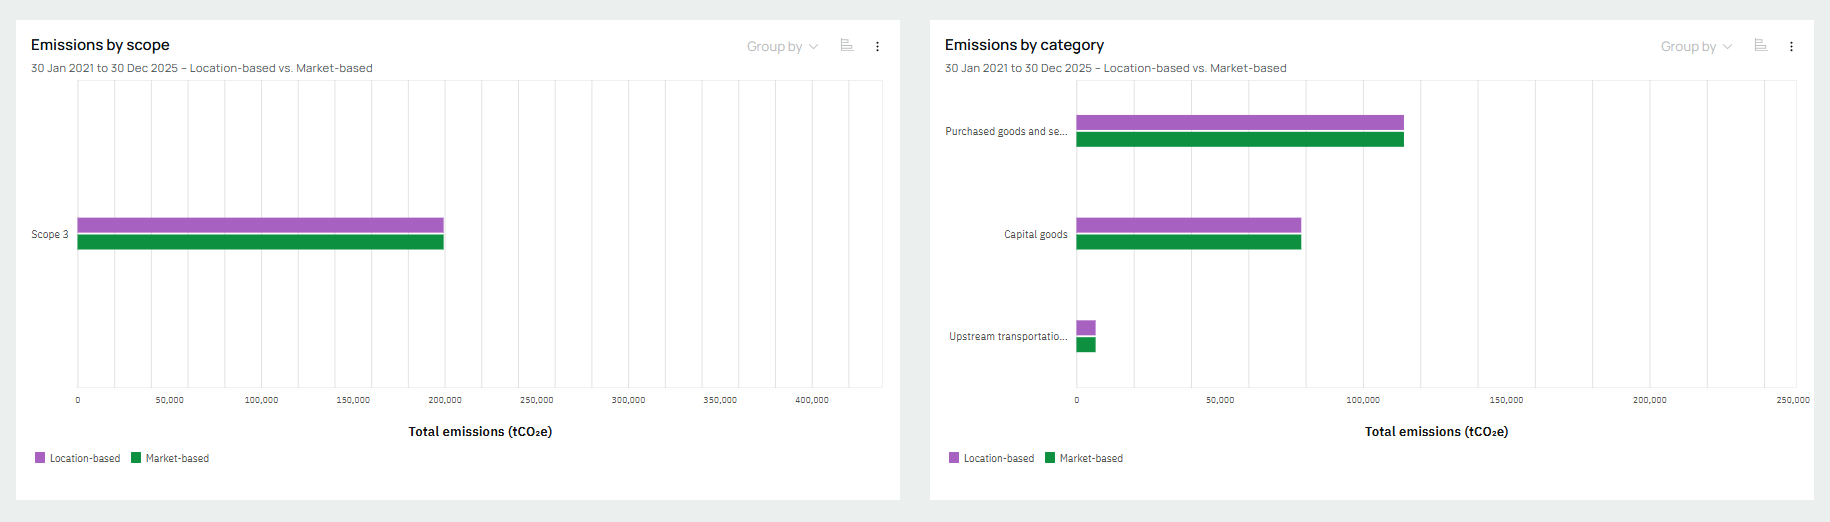Toggle Location-based legend in Emissions by category

pyautogui.click(x=991, y=458)
